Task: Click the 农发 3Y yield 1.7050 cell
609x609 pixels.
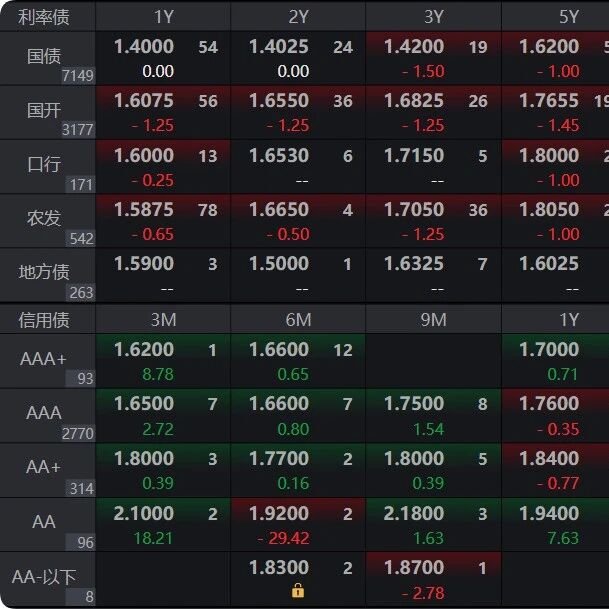Action: [414, 210]
